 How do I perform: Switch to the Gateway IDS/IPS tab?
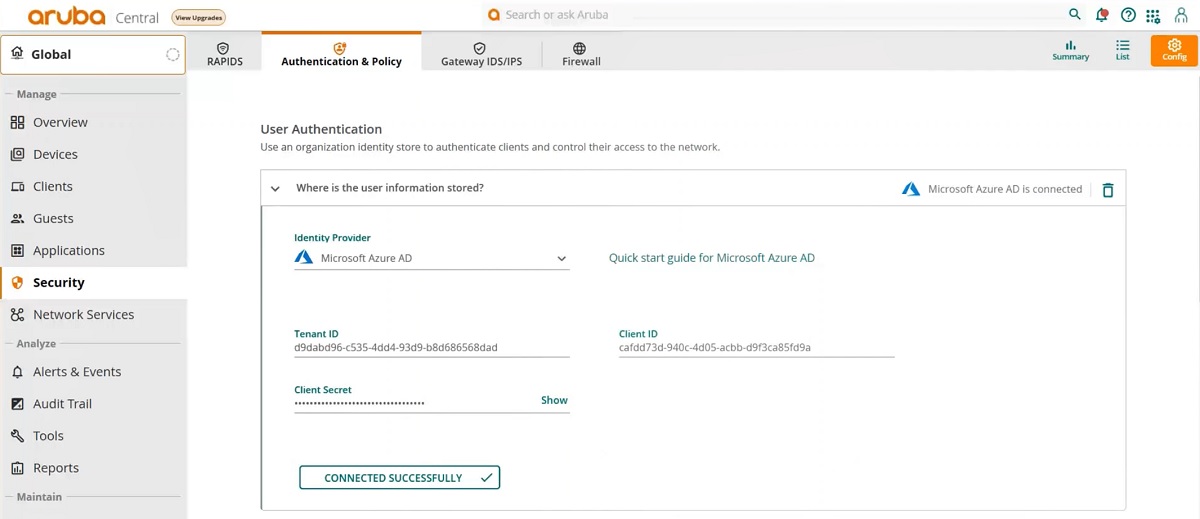[x=481, y=54]
